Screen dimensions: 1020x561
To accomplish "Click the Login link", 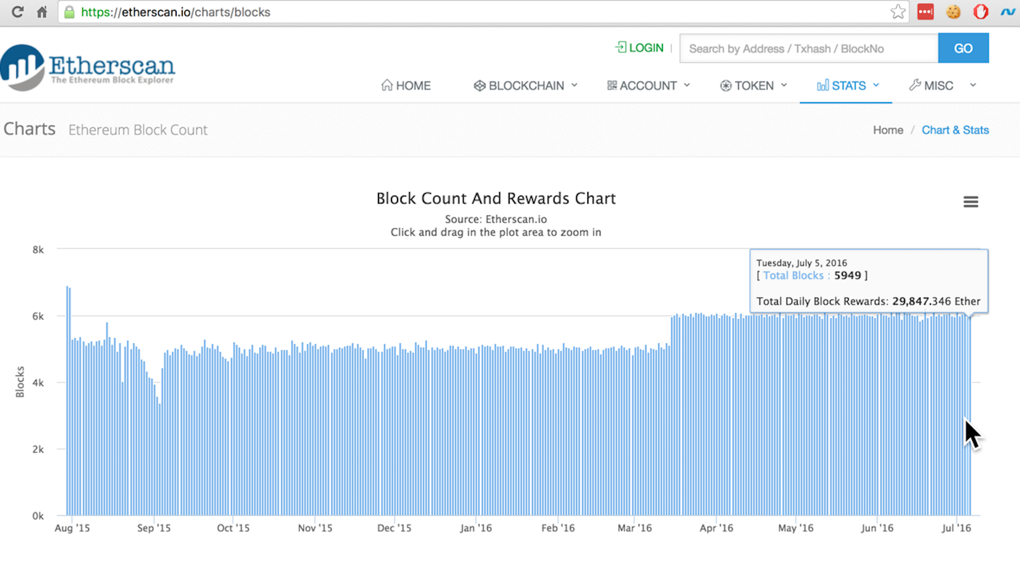I will [640, 48].
